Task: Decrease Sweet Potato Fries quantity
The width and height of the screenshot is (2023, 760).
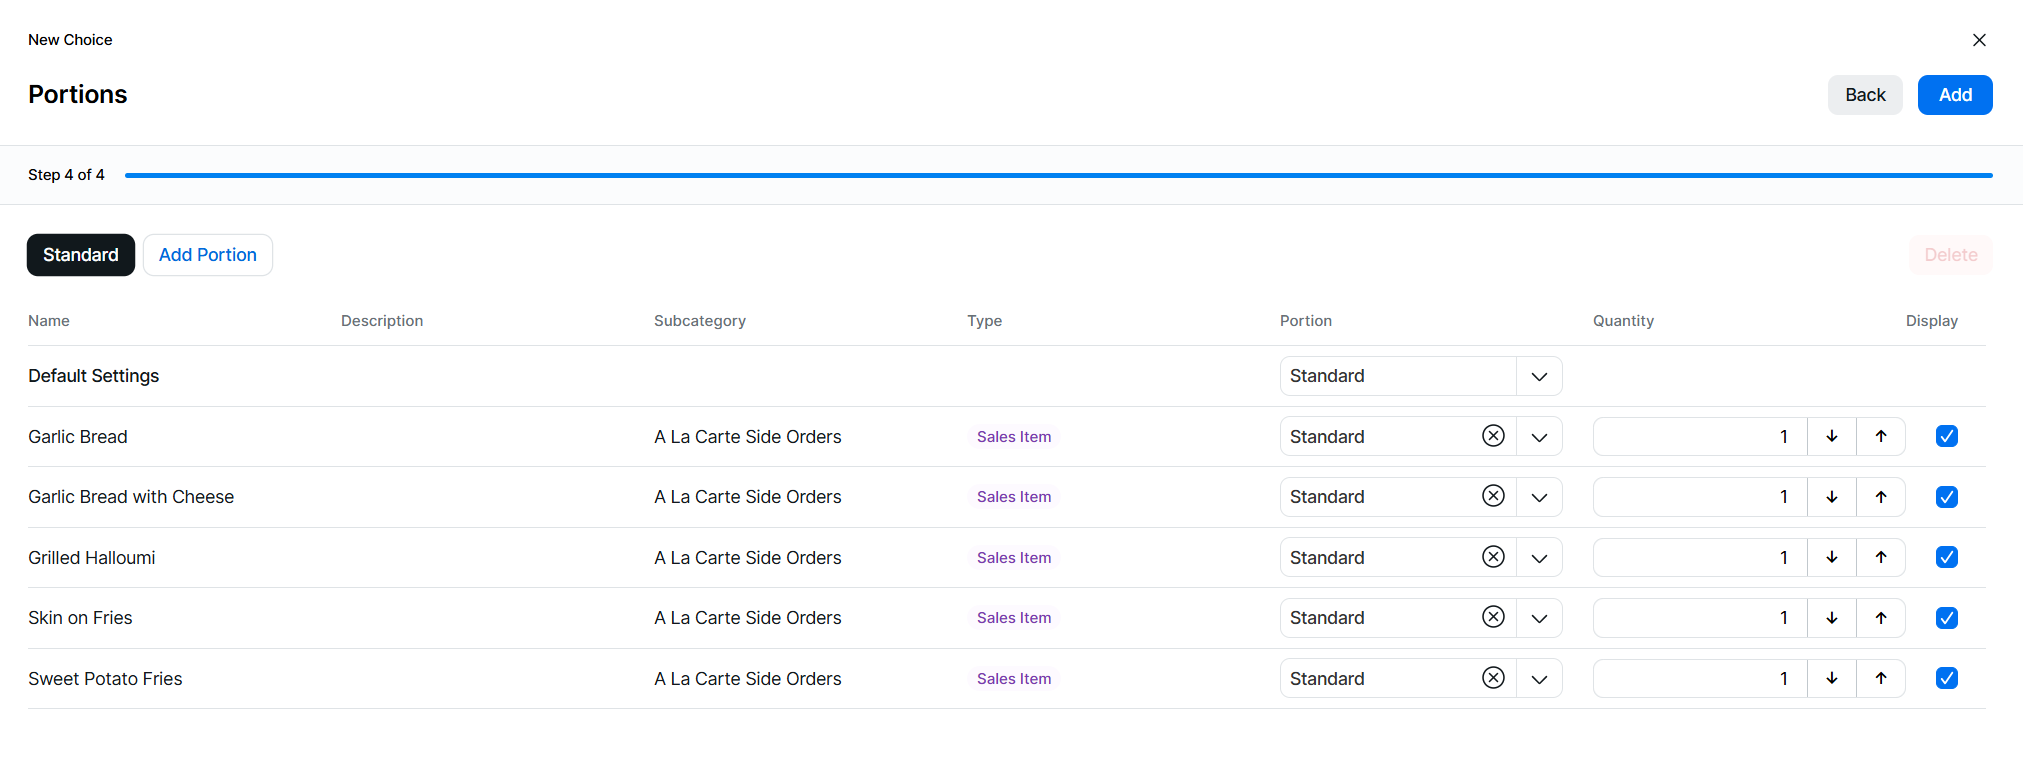Action: coord(1831,678)
